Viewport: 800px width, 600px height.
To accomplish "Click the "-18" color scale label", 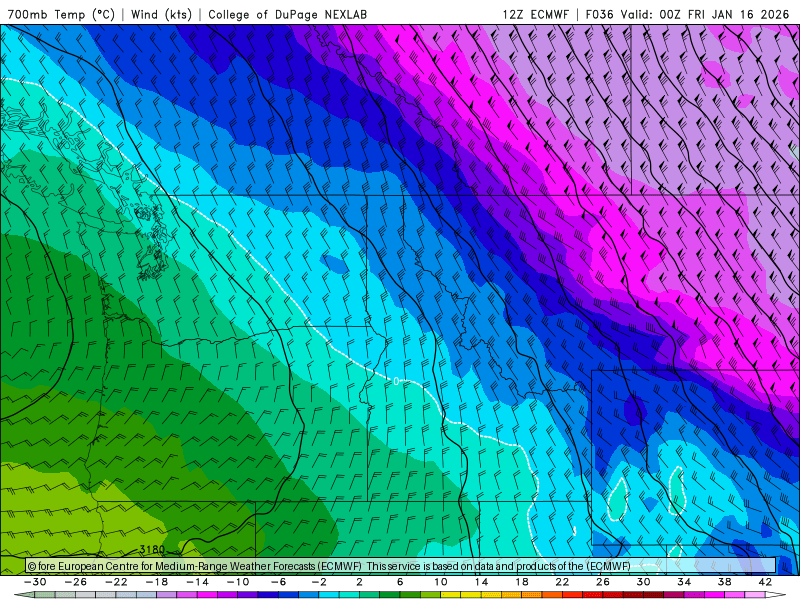I will [x=157, y=582].
